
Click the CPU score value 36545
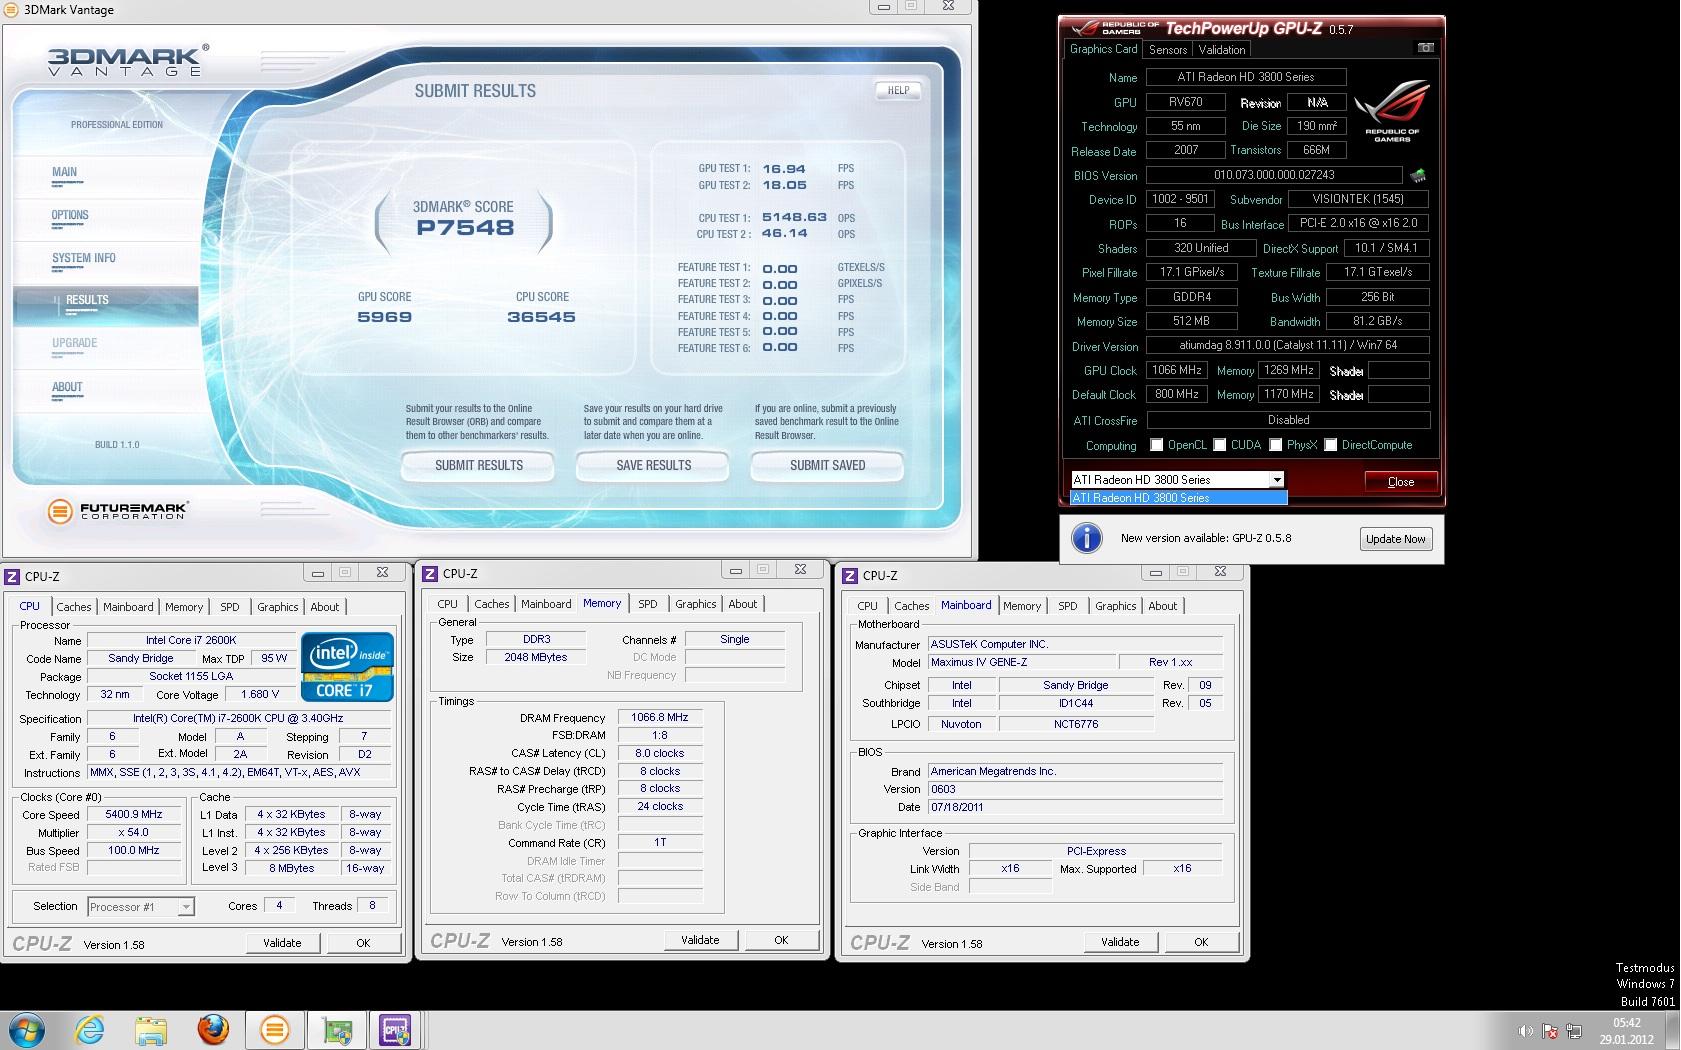(x=541, y=317)
